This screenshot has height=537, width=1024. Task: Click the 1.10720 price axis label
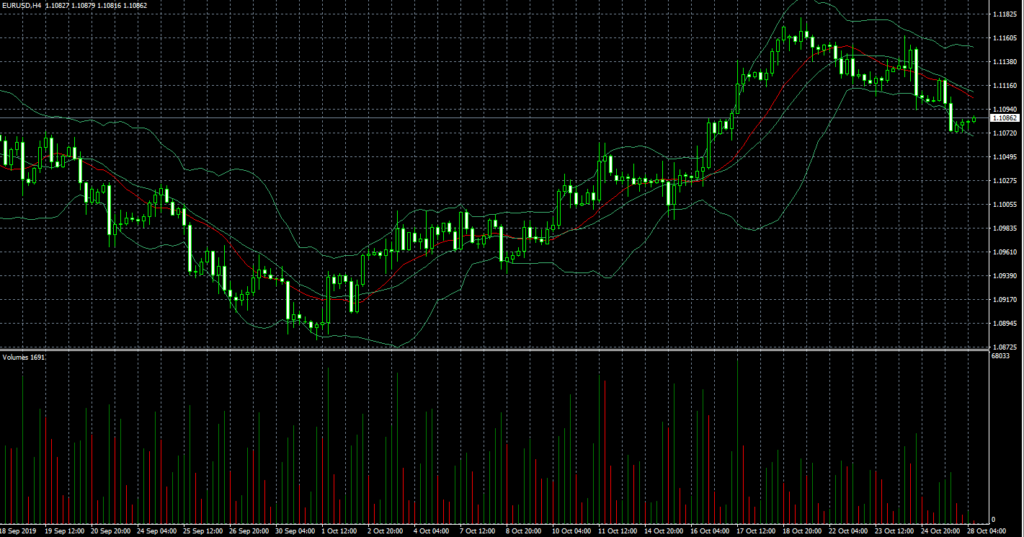[1004, 133]
